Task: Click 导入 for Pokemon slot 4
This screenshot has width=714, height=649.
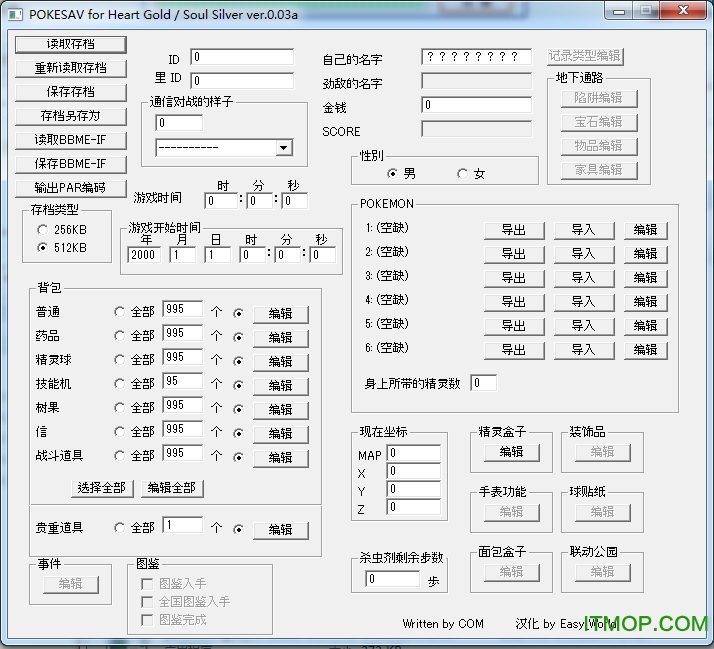Action: pyautogui.click(x=584, y=302)
